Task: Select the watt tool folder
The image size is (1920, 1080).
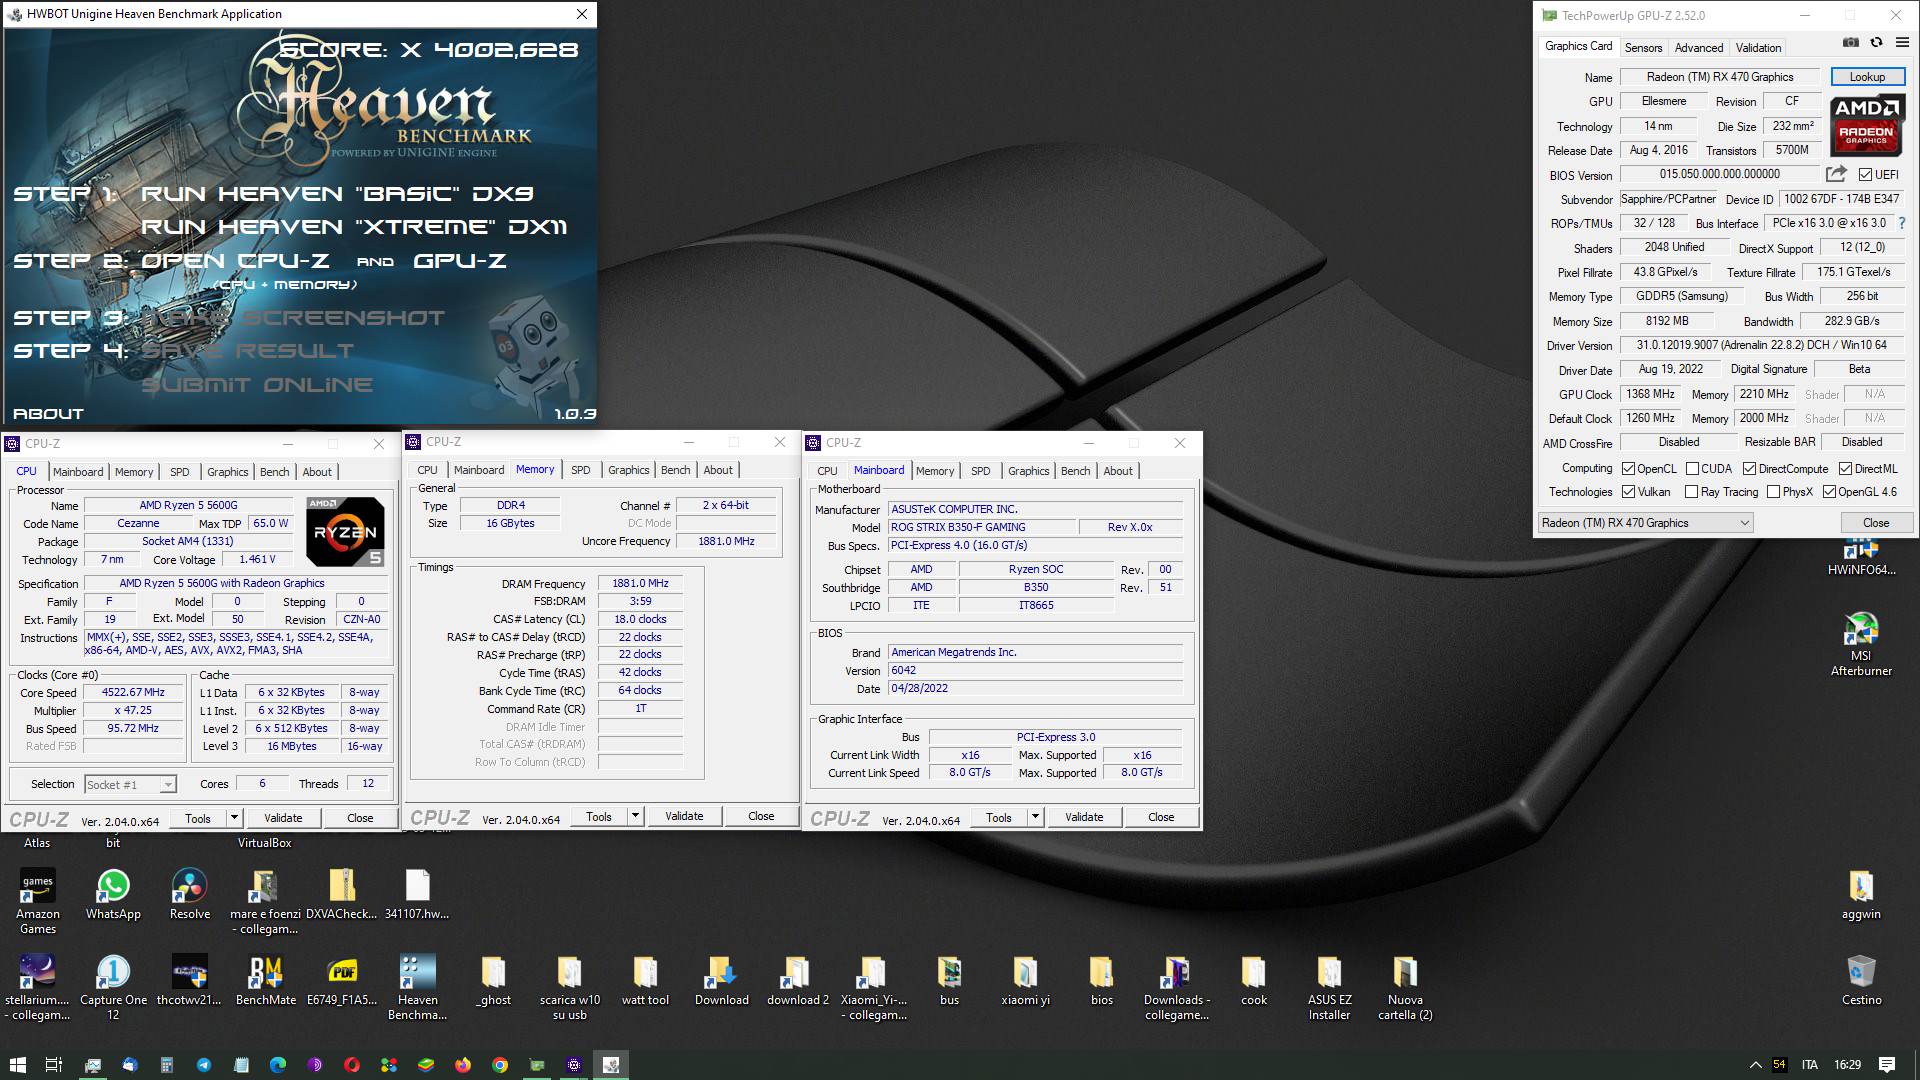Action: click(645, 979)
